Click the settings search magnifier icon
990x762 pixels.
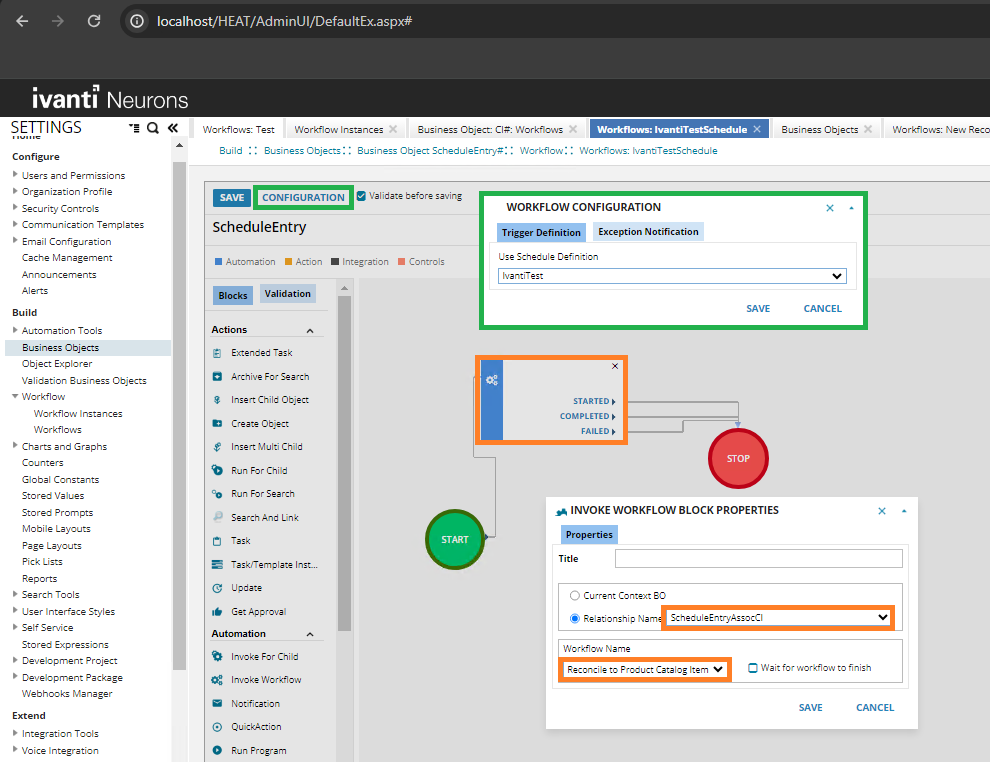tap(153, 128)
